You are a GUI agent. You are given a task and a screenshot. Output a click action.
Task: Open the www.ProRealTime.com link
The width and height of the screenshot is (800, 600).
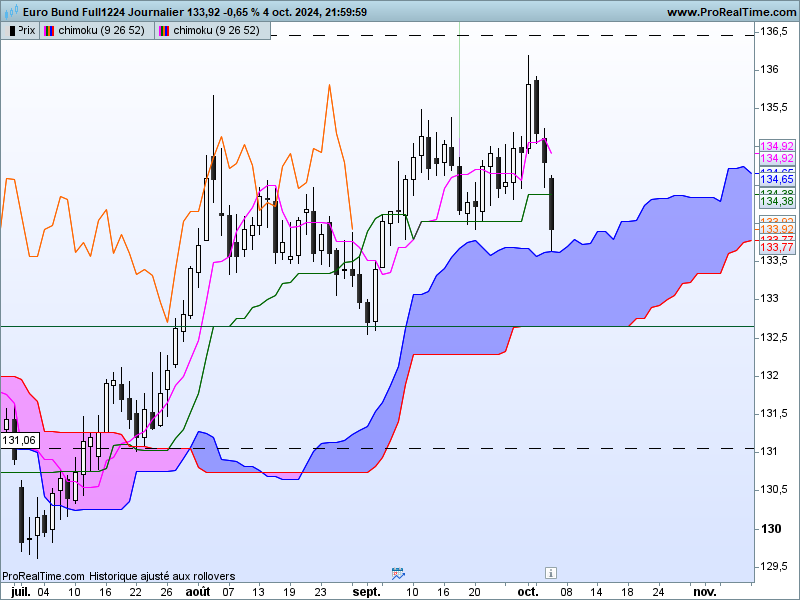(731, 12)
